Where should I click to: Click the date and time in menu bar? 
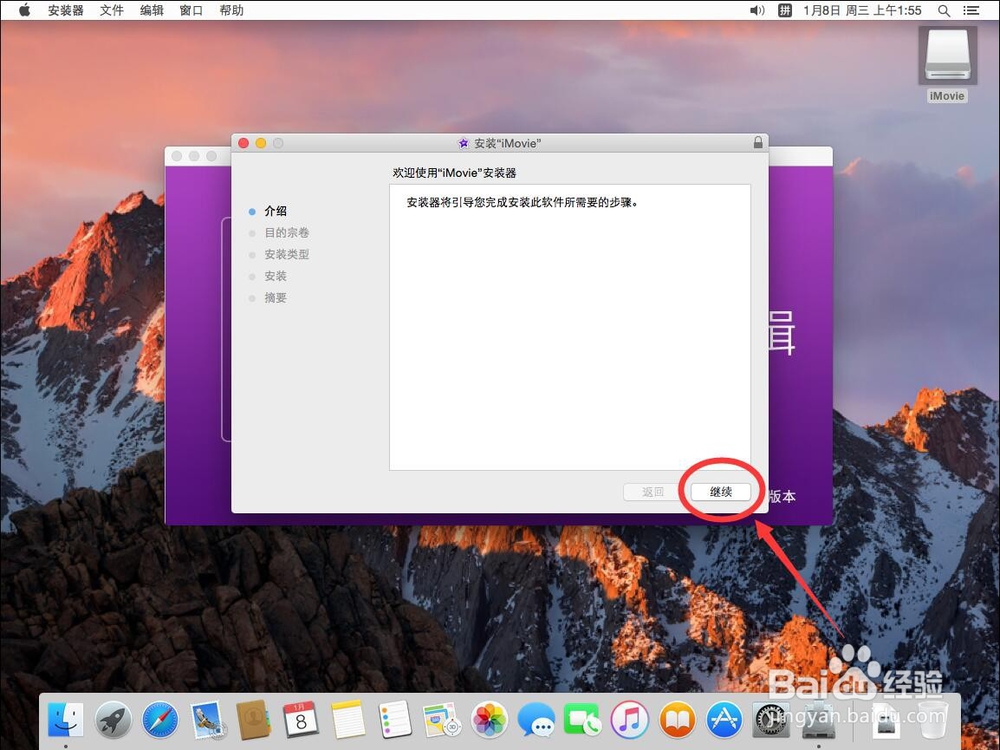click(862, 10)
